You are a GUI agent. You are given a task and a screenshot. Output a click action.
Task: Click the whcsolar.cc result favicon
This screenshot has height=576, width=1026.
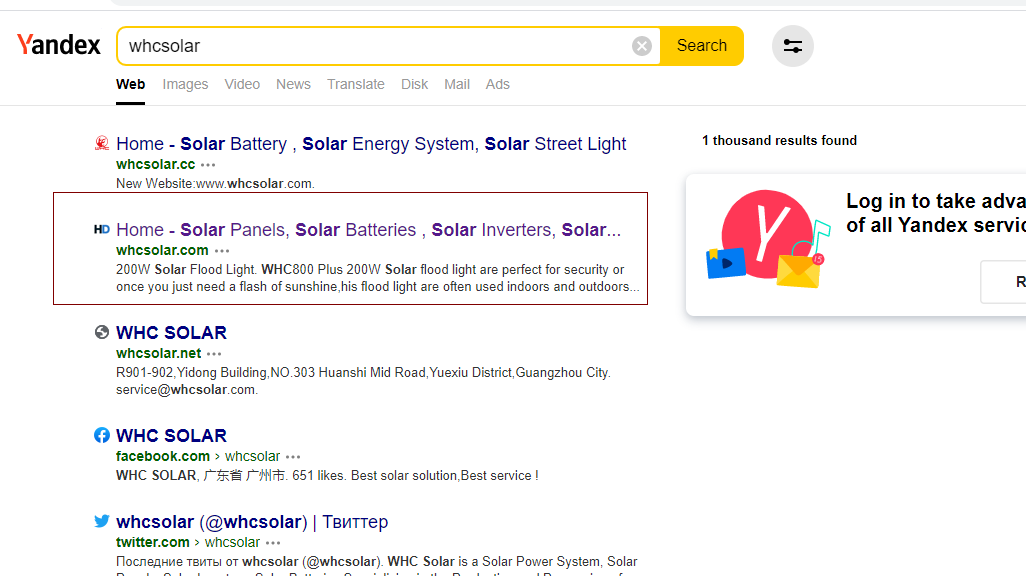click(x=102, y=144)
